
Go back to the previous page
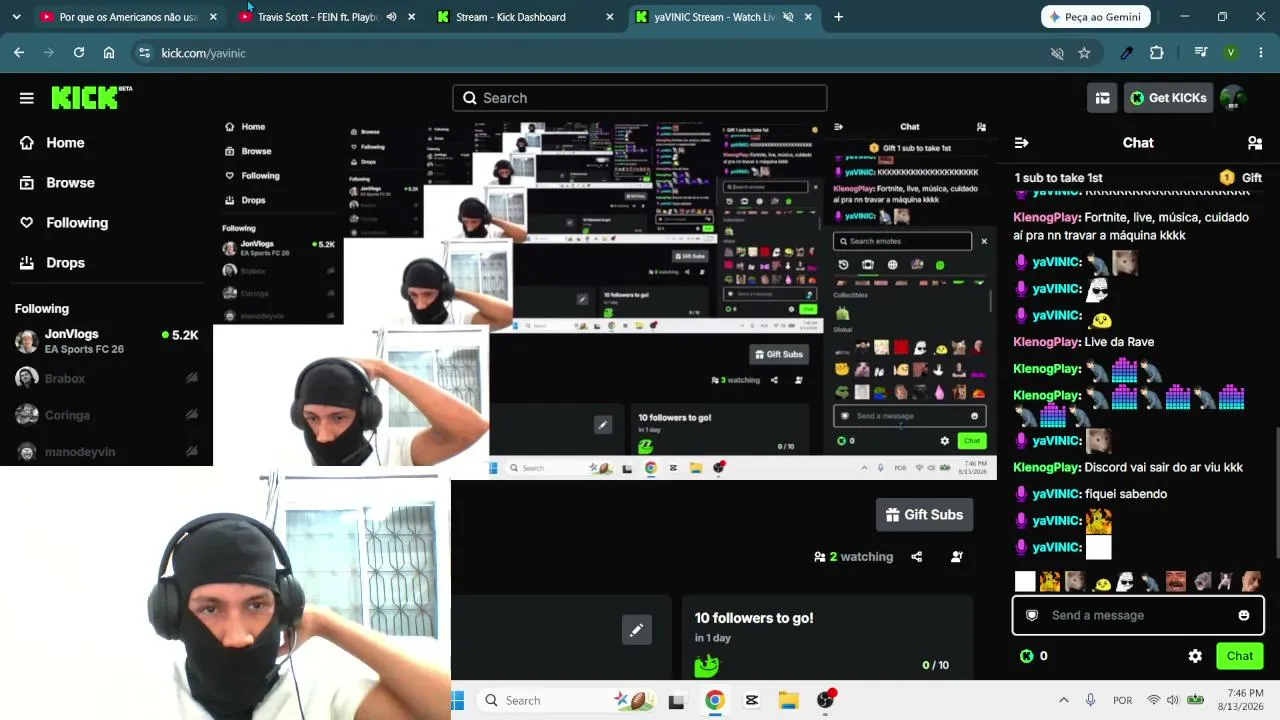click(x=19, y=53)
